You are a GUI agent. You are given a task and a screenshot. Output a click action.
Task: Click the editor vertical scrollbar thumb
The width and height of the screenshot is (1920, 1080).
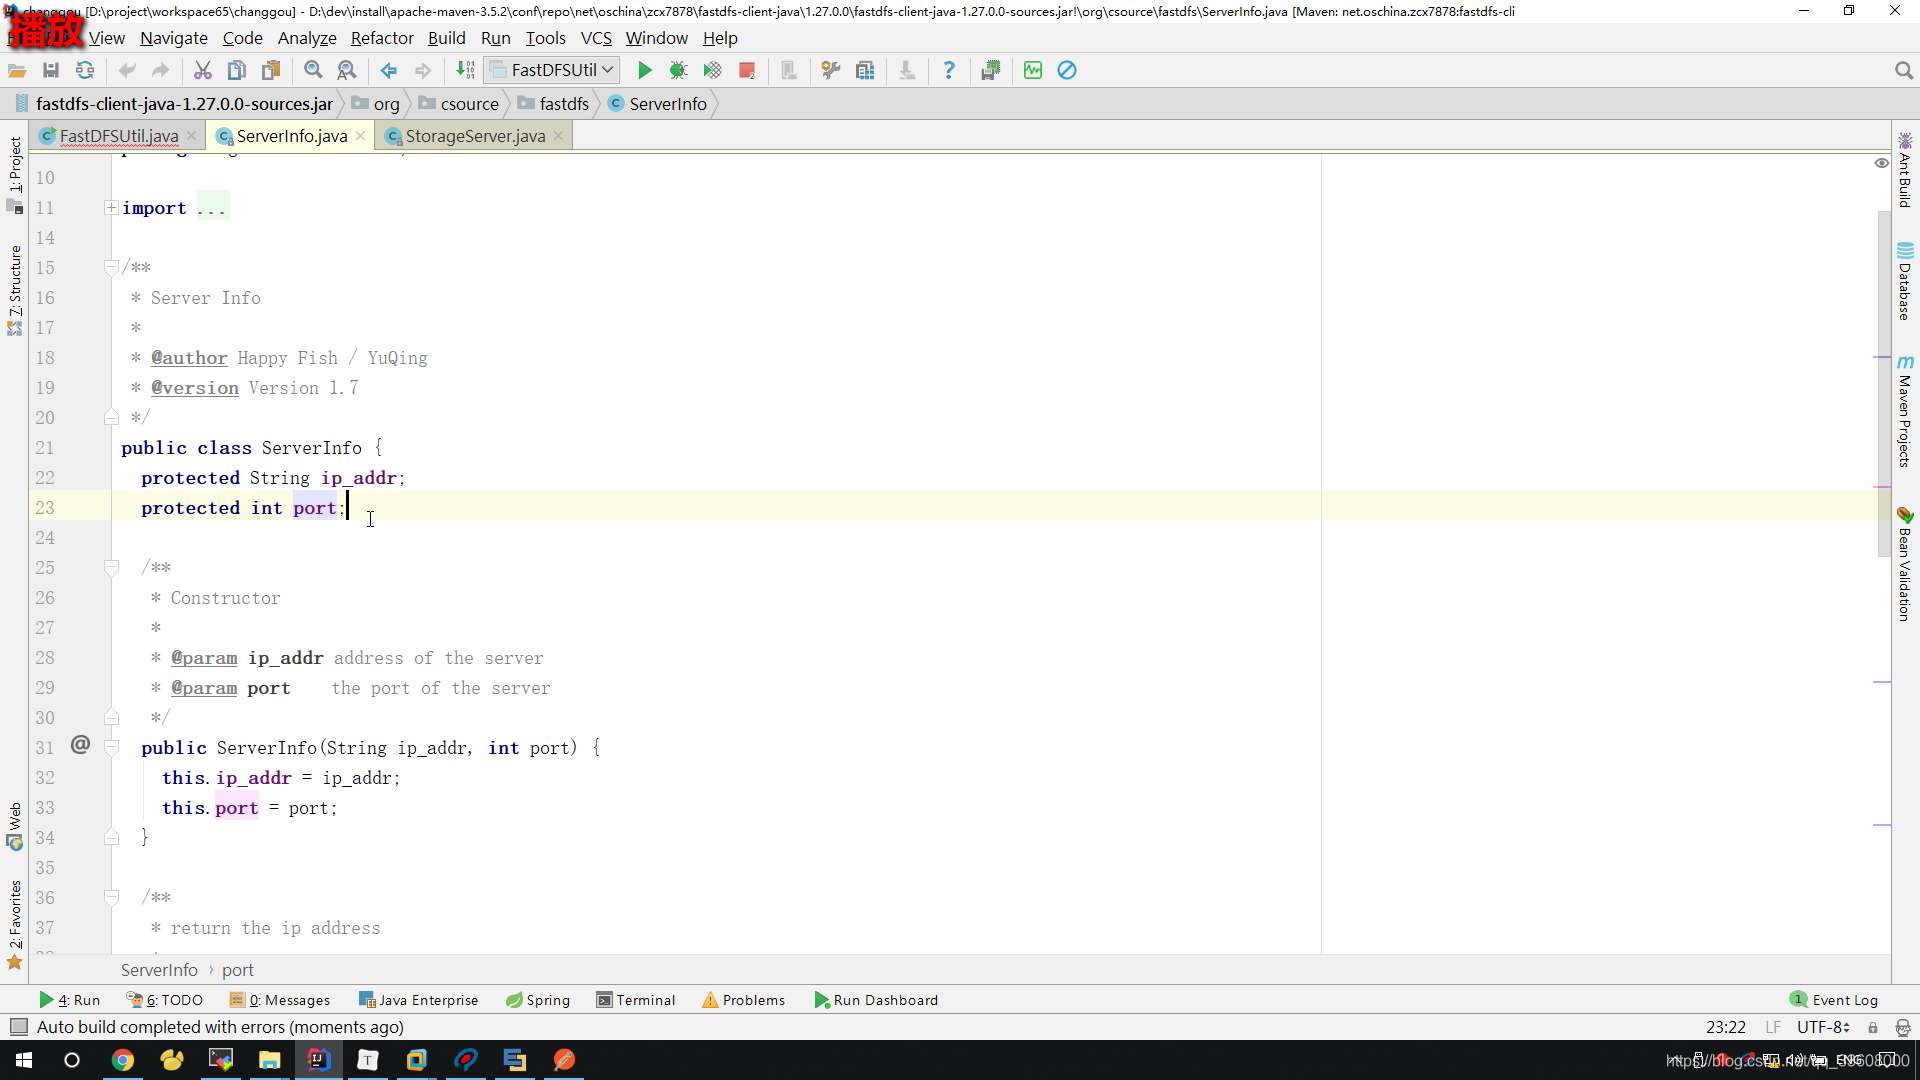[x=1884, y=385]
